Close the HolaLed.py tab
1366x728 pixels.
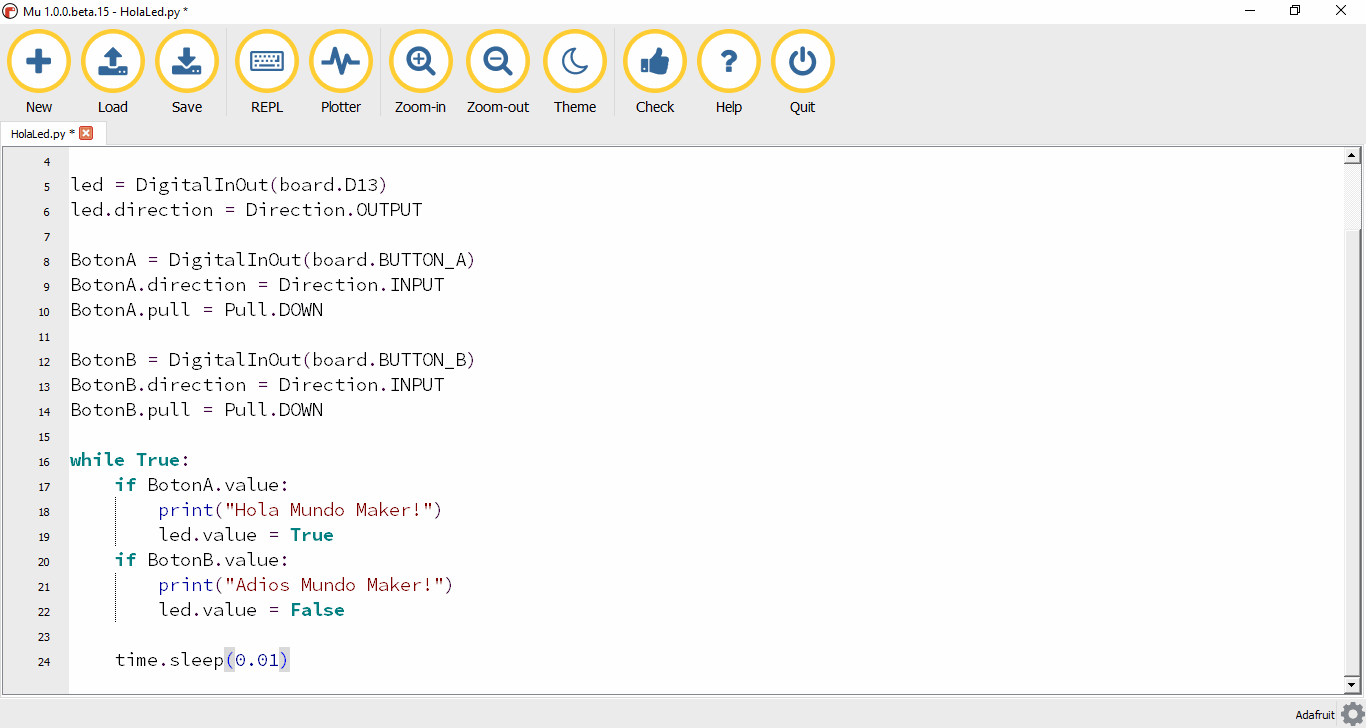click(x=86, y=133)
